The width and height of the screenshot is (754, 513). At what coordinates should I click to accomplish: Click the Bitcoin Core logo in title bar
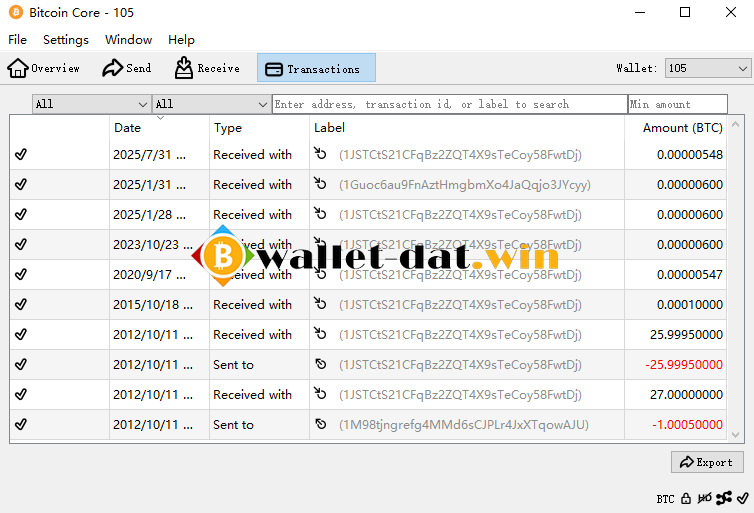(16, 12)
